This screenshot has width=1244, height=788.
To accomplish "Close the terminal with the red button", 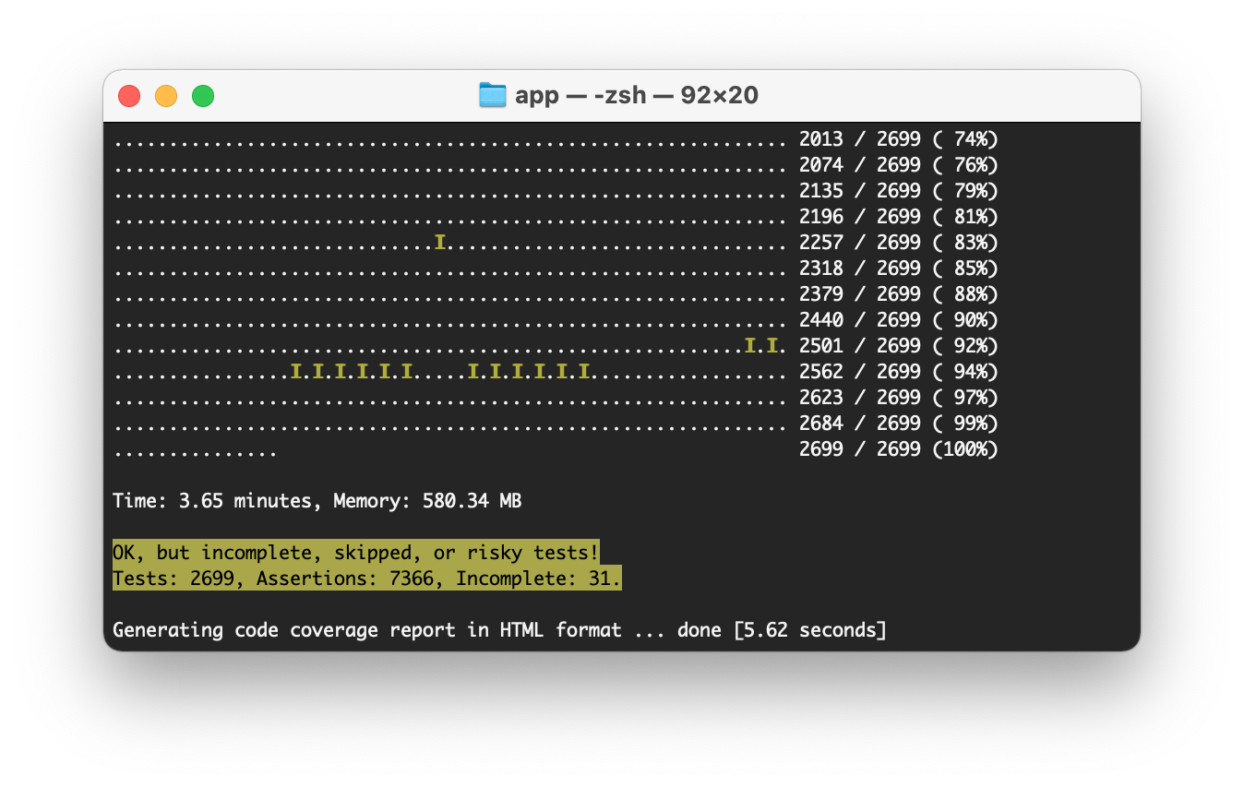I will coord(129,96).
